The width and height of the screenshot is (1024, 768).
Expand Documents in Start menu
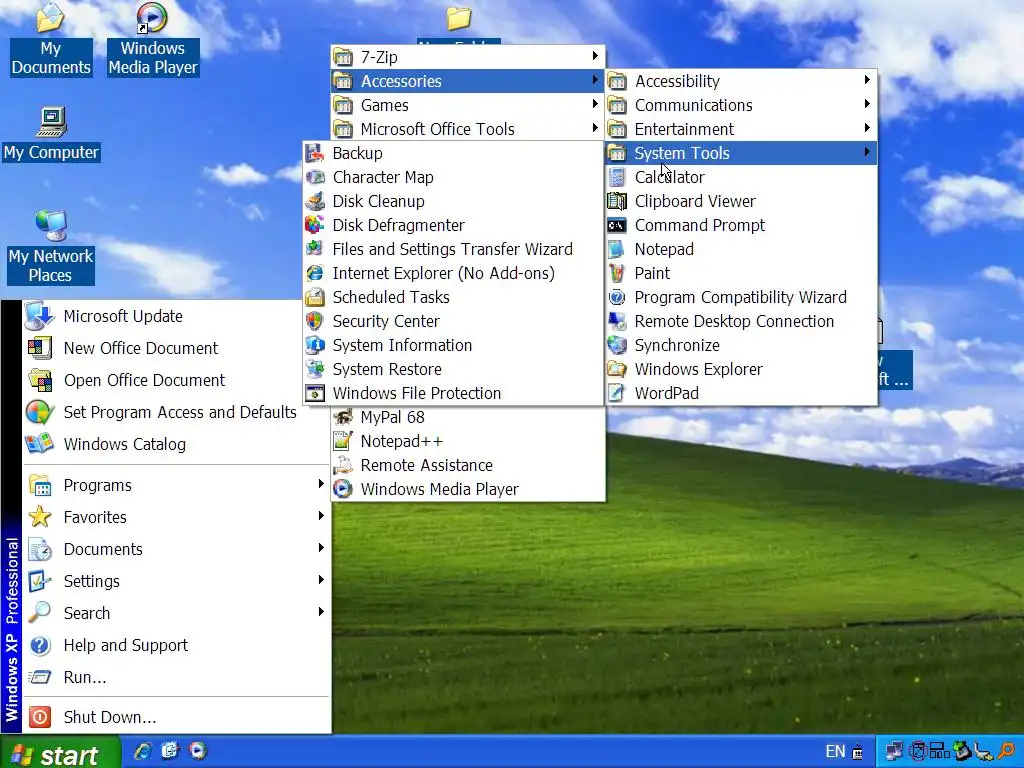point(177,549)
